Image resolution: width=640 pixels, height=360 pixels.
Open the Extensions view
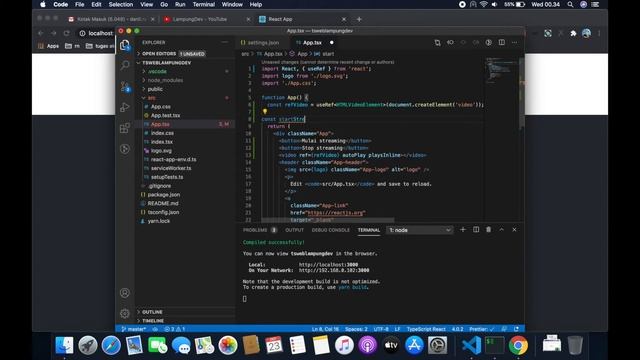[125, 128]
